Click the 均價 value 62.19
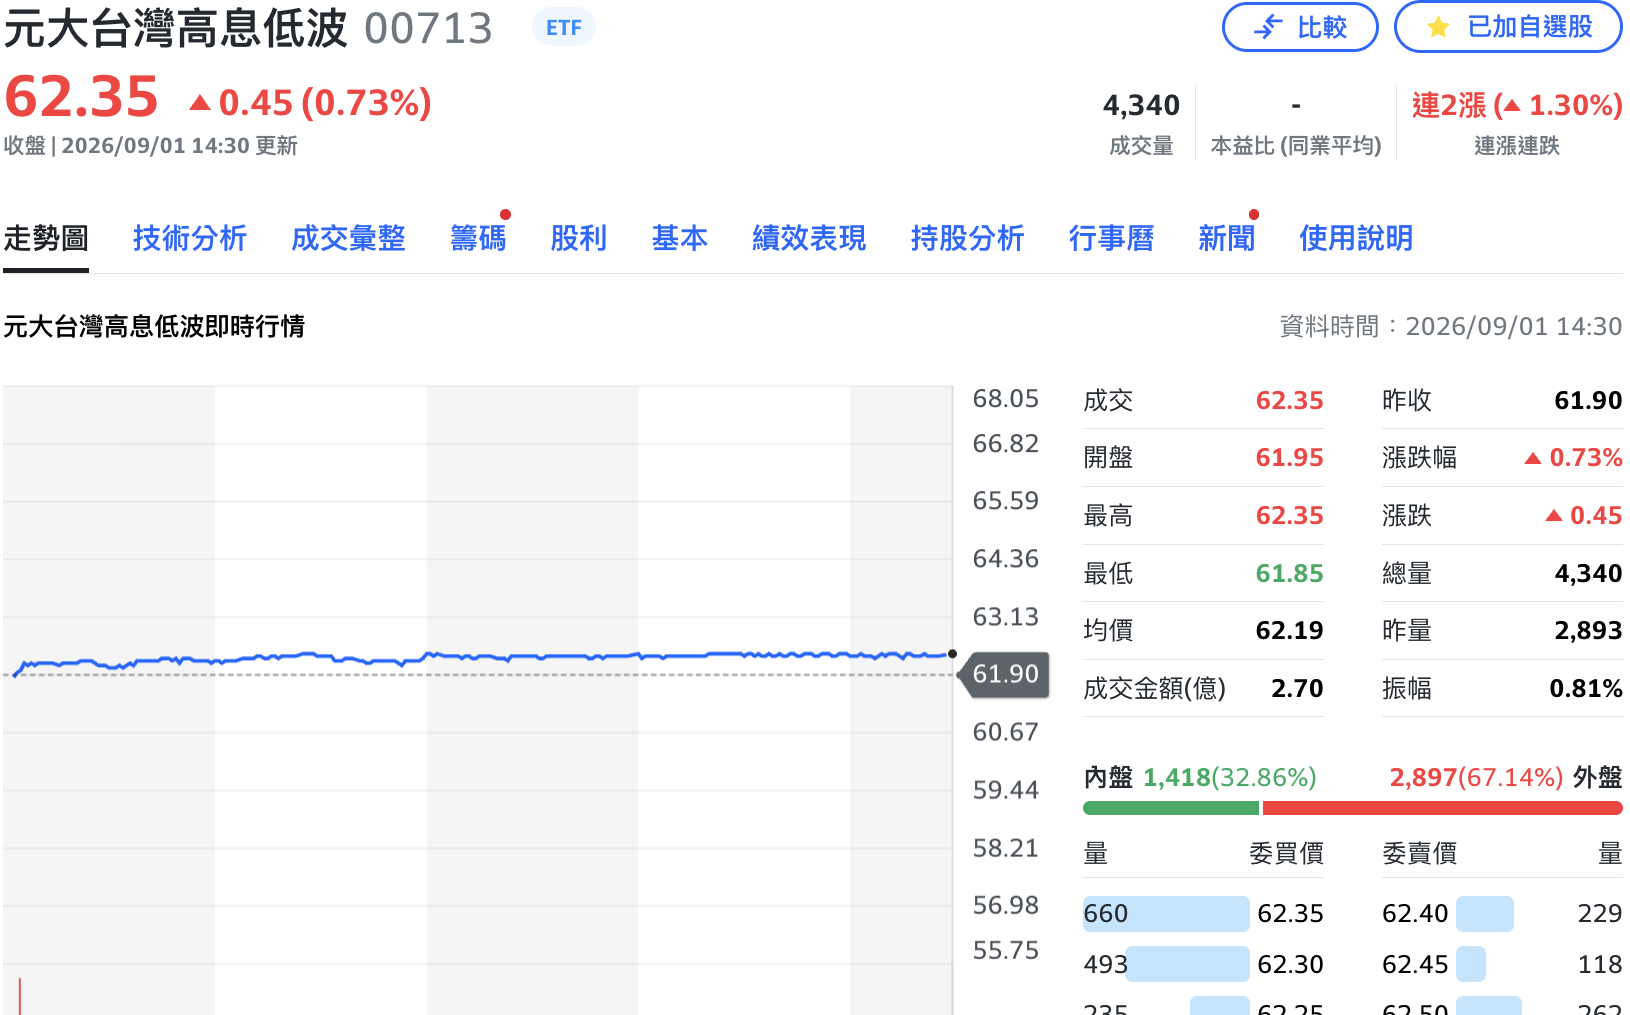Image resolution: width=1630 pixels, height=1015 pixels. pyautogui.click(x=1289, y=631)
